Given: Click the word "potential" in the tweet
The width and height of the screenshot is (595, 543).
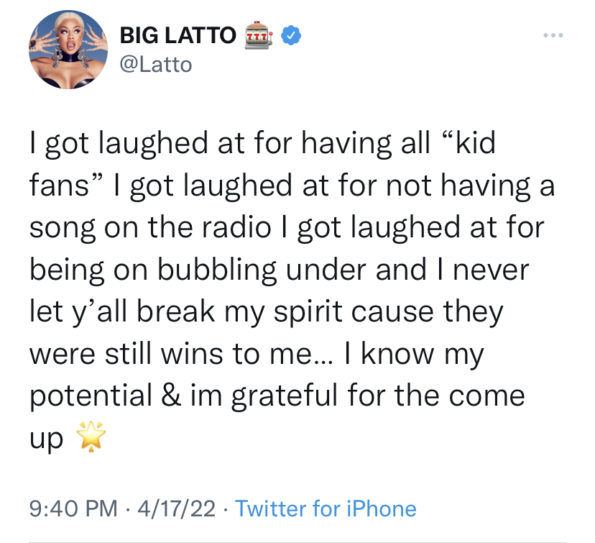Looking at the screenshot, I should [91, 397].
